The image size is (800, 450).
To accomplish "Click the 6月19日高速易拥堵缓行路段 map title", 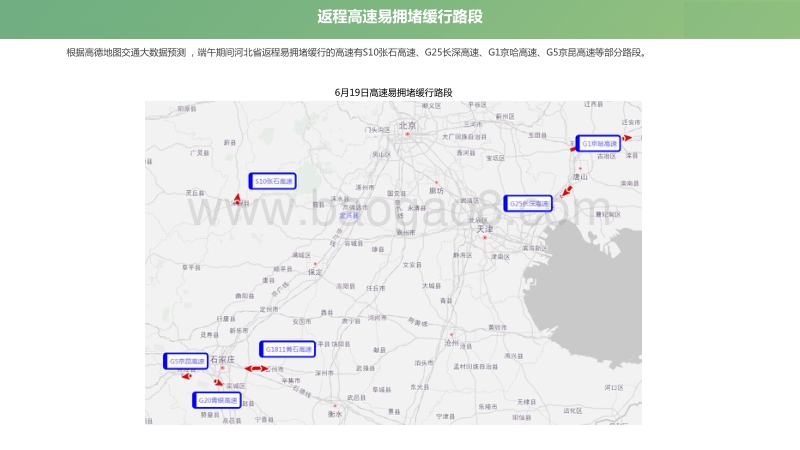I will (x=393, y=92).
